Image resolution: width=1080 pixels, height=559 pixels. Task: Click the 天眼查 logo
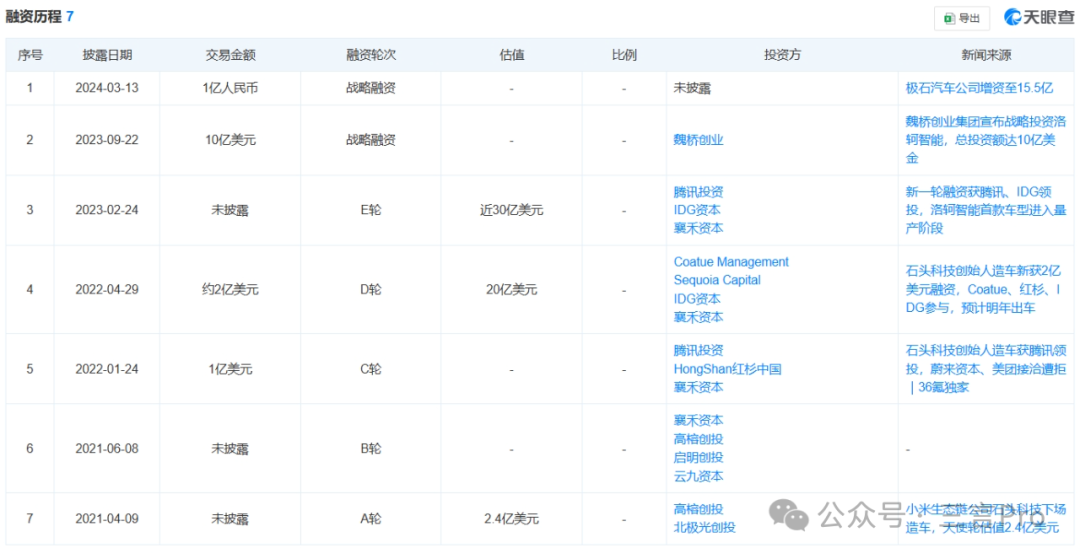pyautogui.click(x=1039, y=17)
